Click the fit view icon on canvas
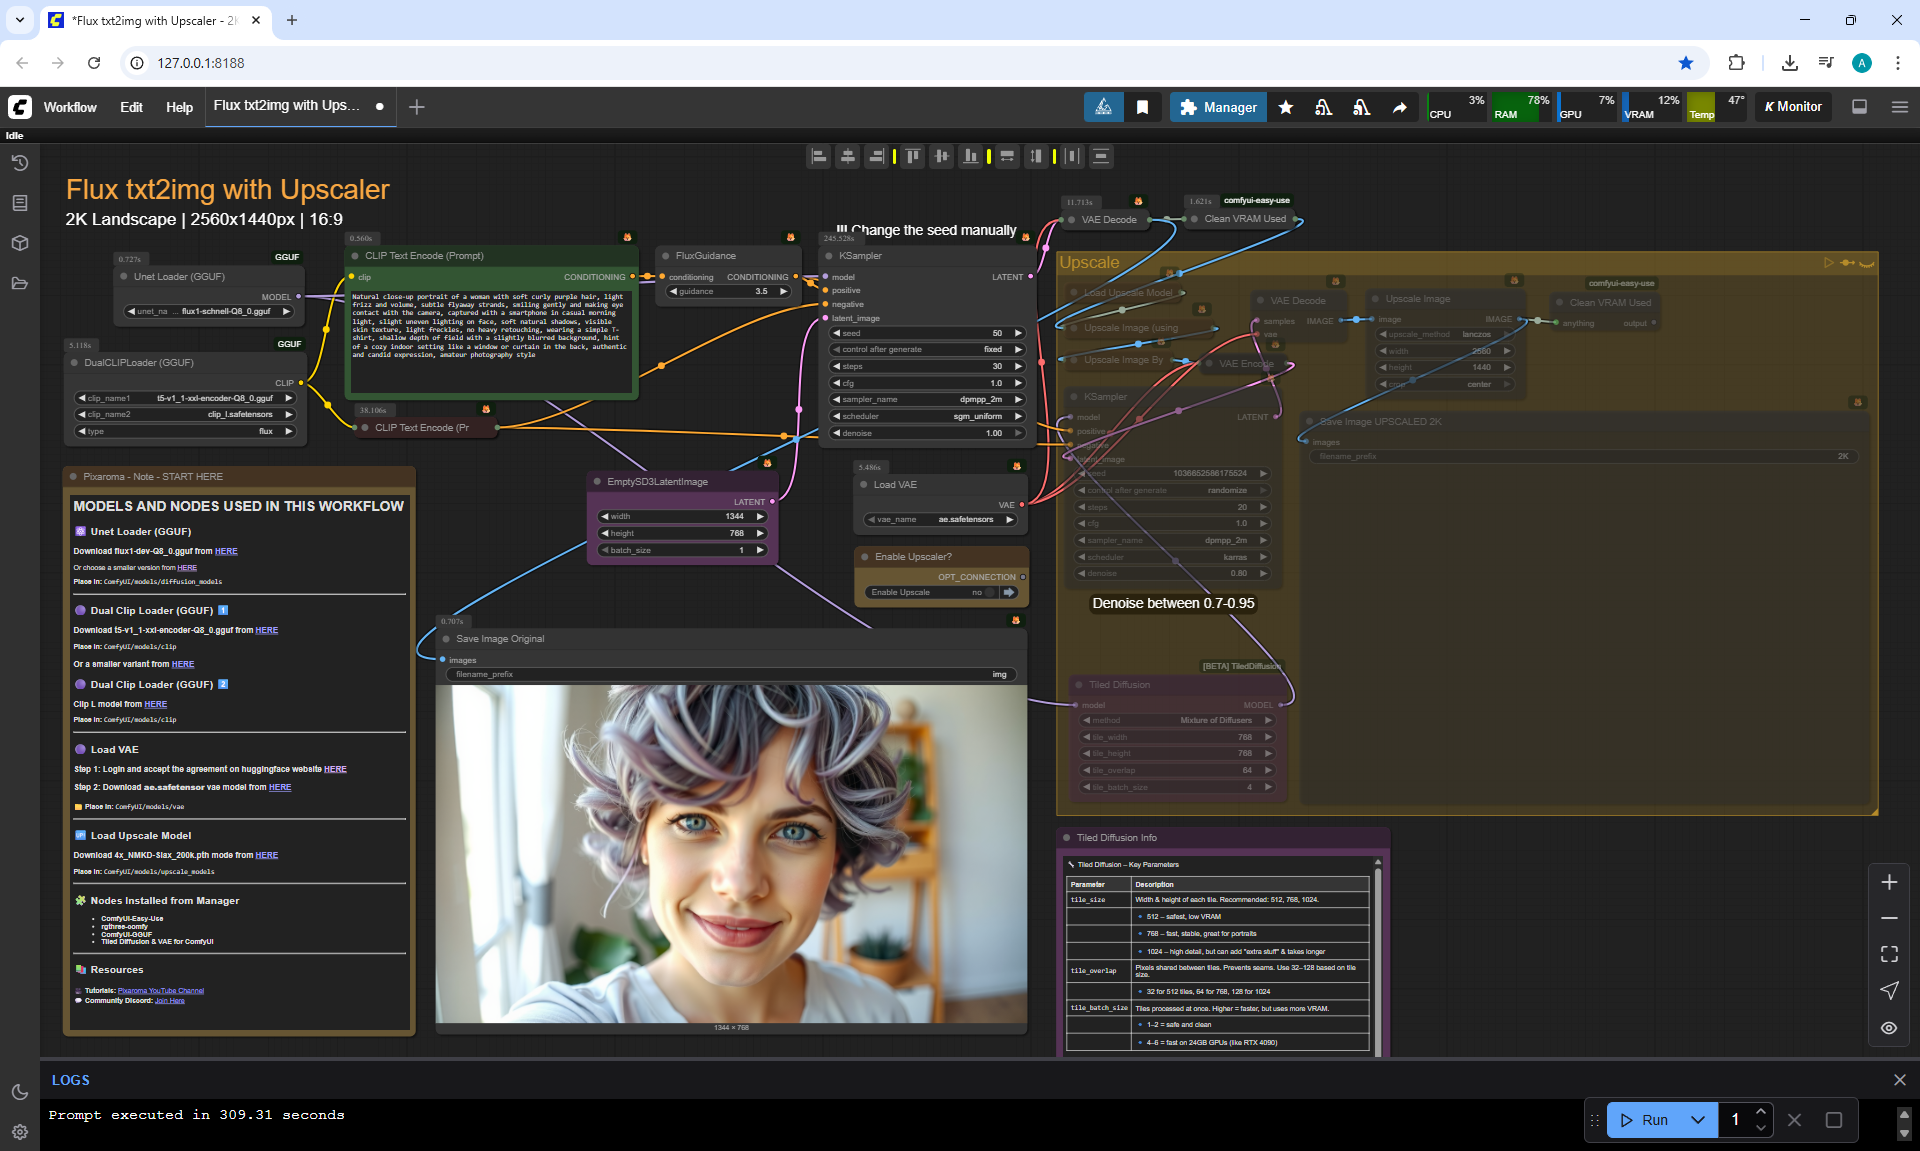Viewport: 1920px width, 1151px height. 1889,954
